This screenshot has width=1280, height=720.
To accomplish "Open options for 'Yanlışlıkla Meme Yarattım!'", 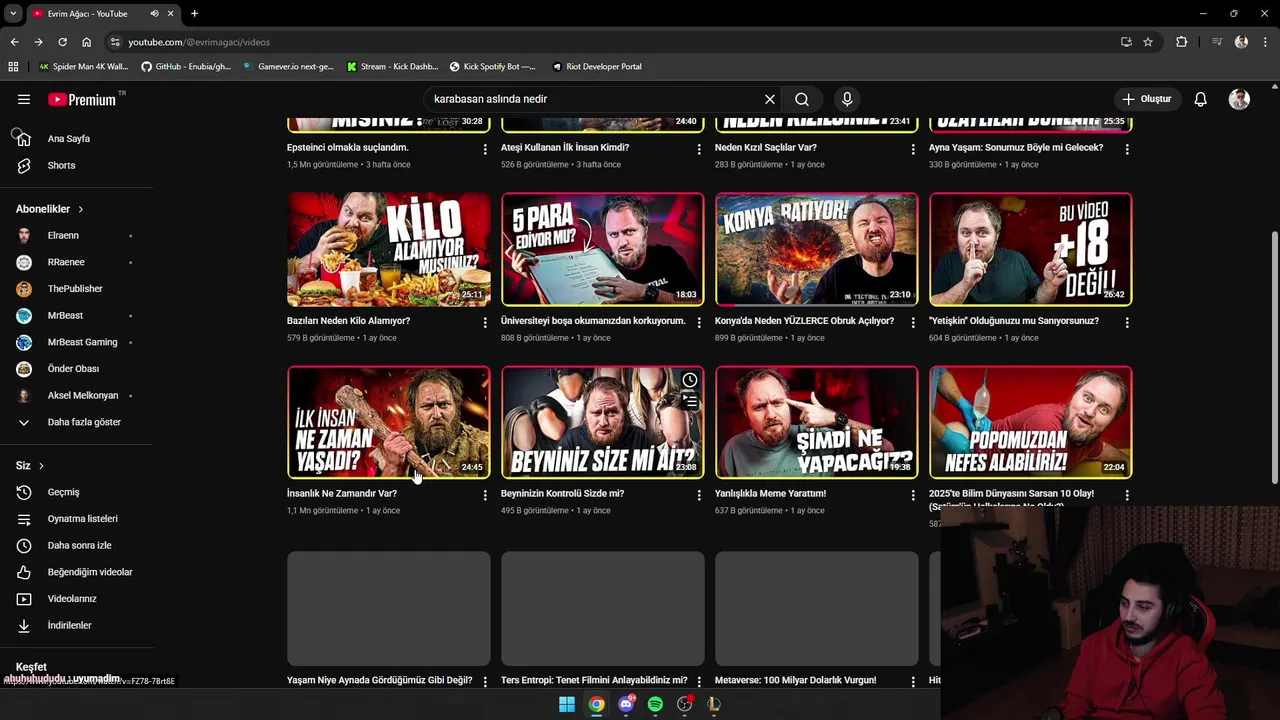I will click(913, 495).
